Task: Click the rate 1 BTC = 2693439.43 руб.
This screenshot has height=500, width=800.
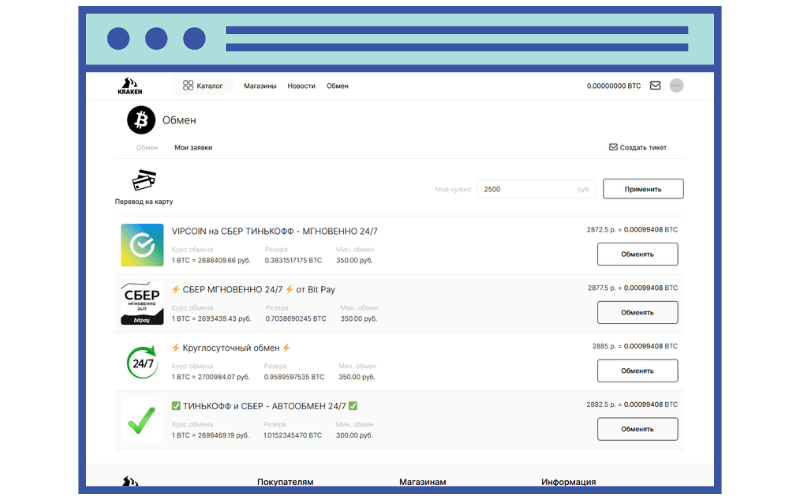Action: tap(212, 318)
